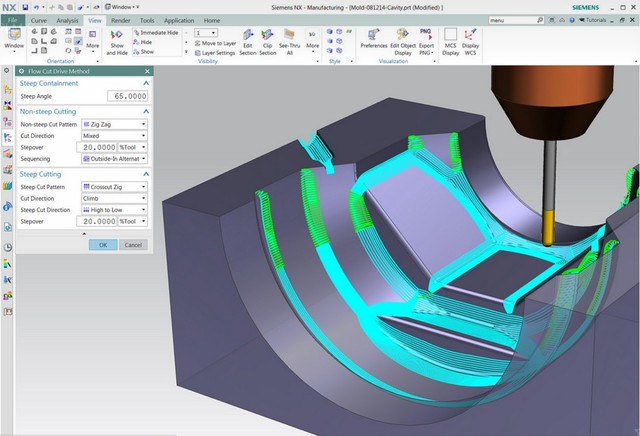Click the blue Help icon

pyautogui.click(x=572, y=20)
